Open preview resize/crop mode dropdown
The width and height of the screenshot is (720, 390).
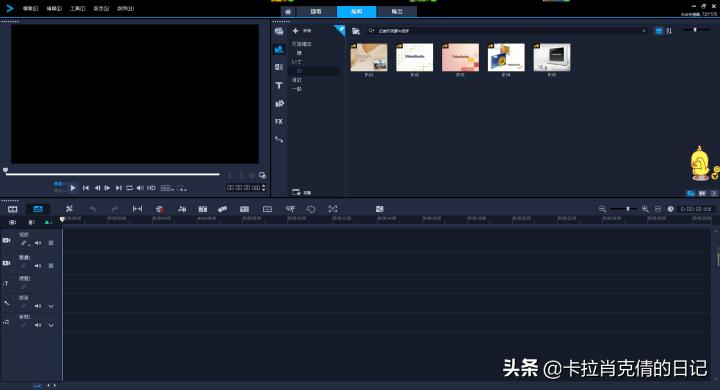(182, 188)
